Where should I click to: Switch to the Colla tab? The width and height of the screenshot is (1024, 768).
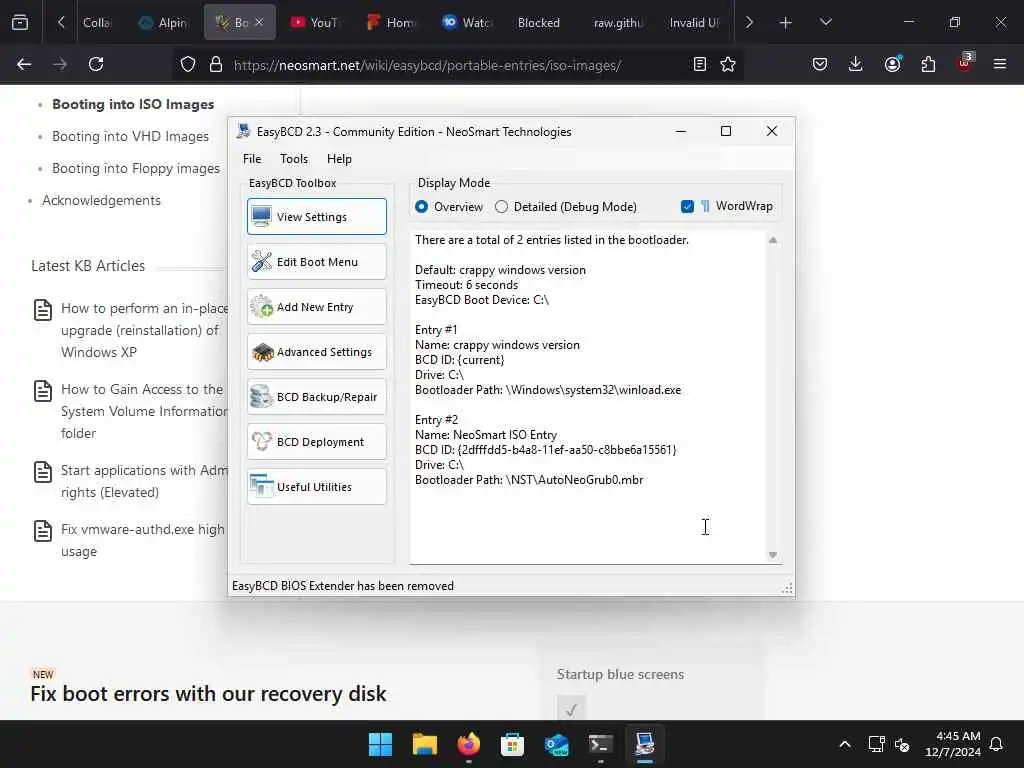pos(97,23)
